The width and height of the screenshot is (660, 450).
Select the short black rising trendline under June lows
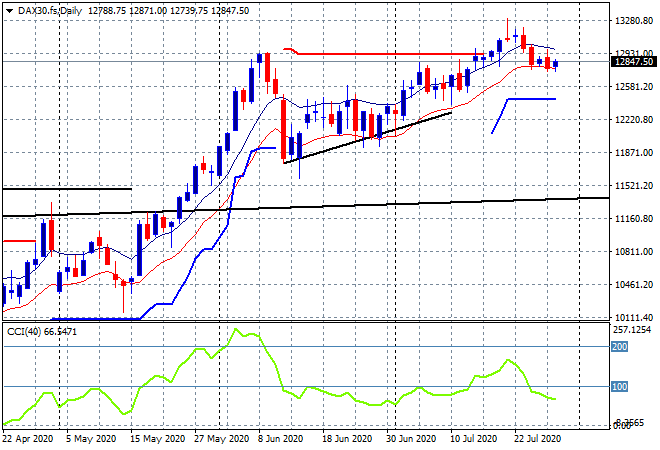click(x=368, y=138)
